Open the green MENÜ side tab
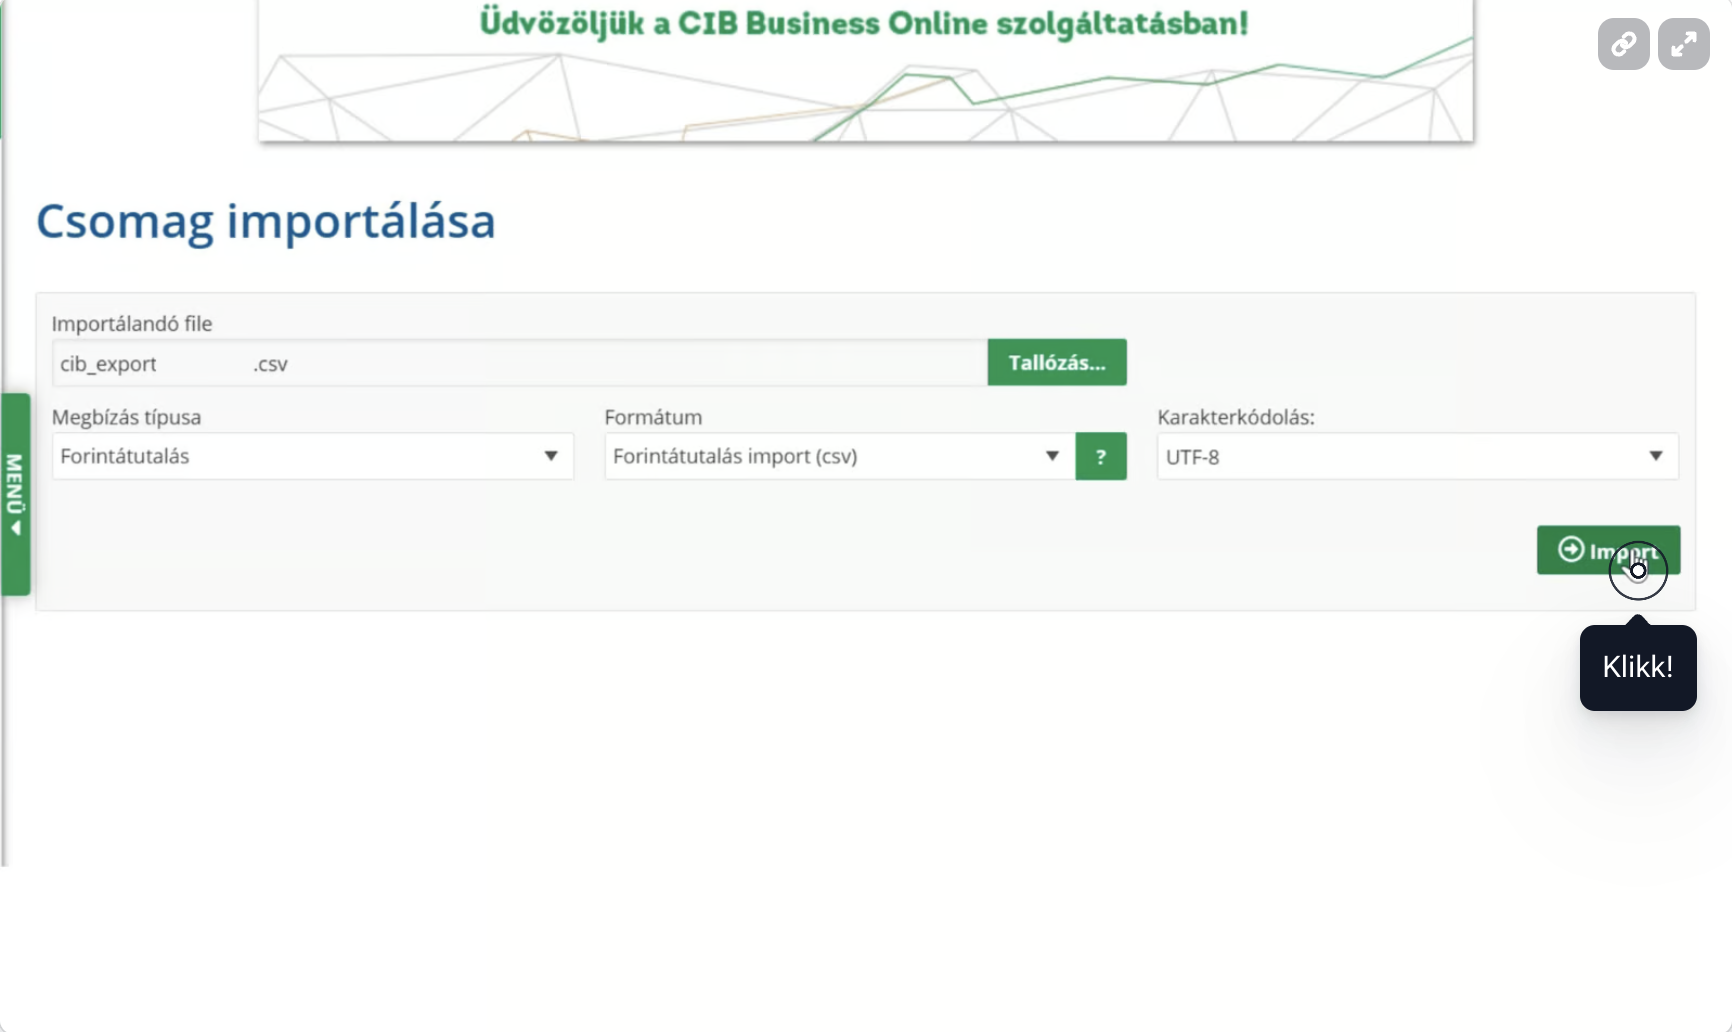This screenshot has height=1032, width=1732. tap(15, 494)
